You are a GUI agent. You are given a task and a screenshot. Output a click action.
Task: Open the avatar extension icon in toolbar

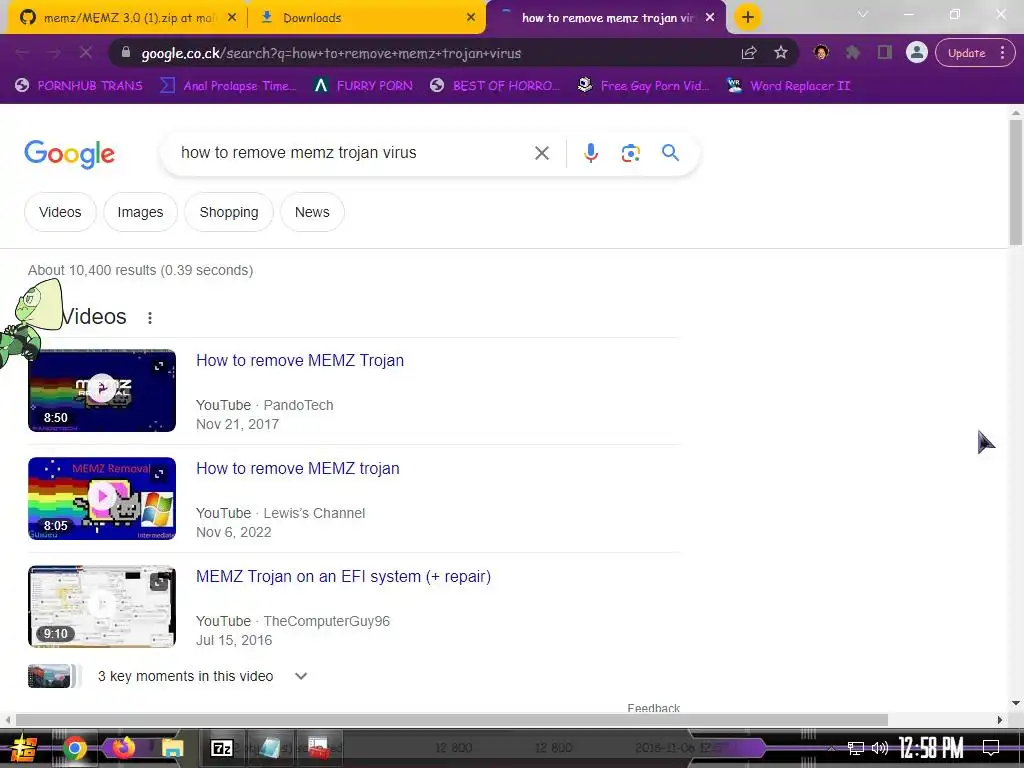pyautogui.click(x=821, y=53)
